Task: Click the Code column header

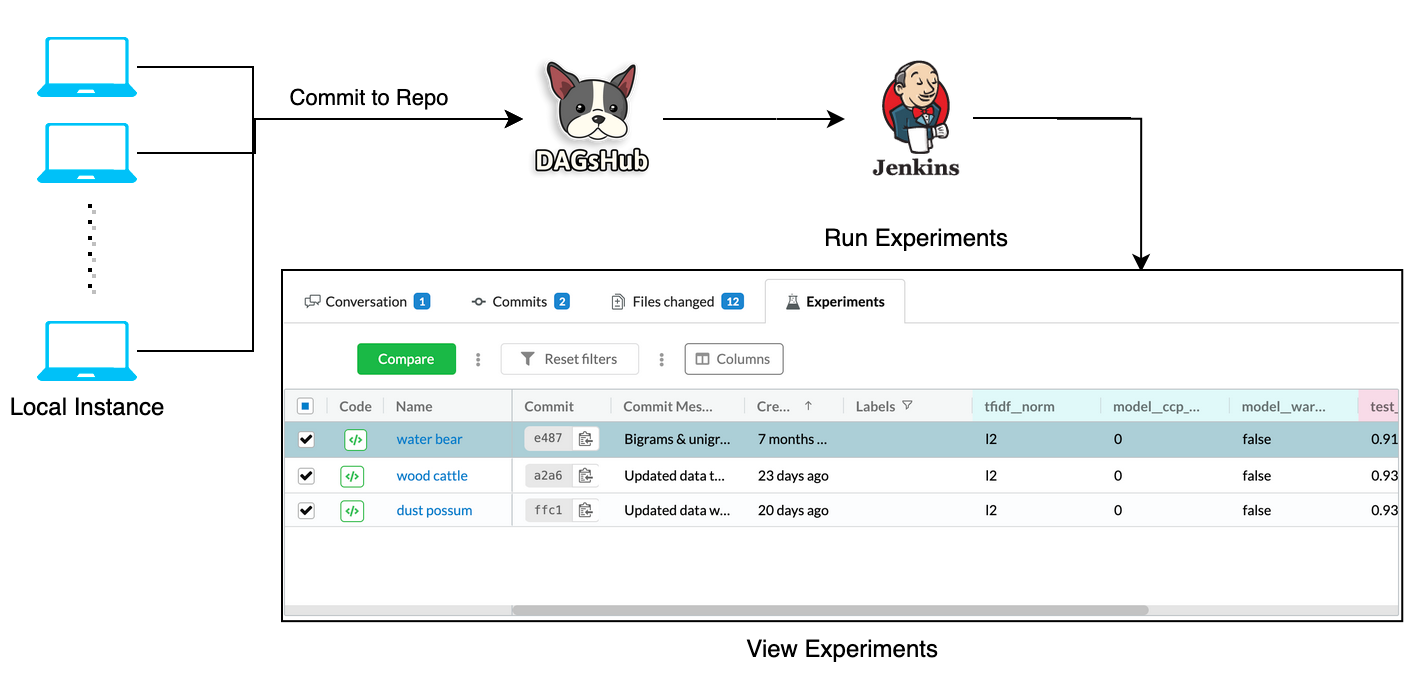Action: pos(355,406)
